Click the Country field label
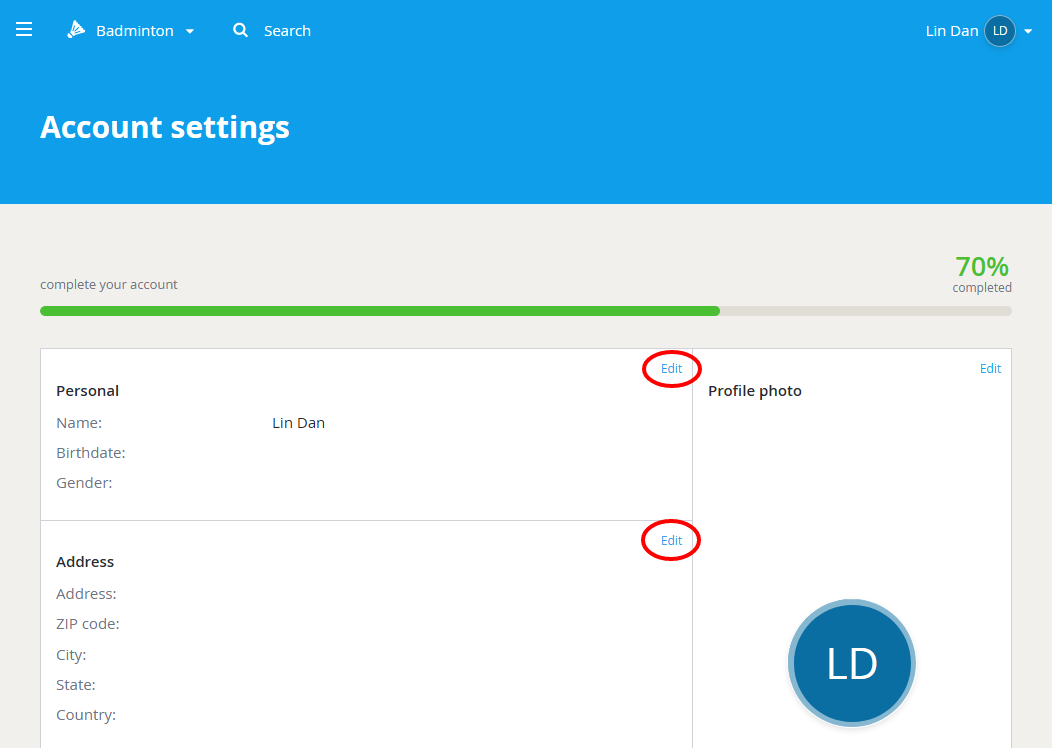The width and height of the screenshot is (1052, 748). click(x=86, y=715)
